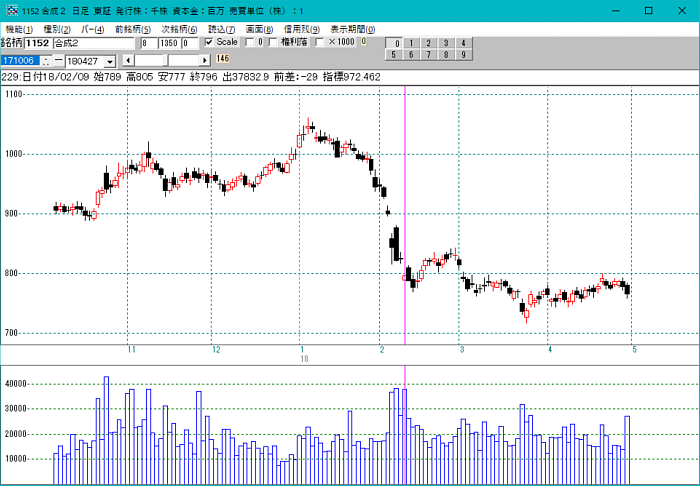Open the 信用残 menu

pyautogui.click(x=301, y=29)
